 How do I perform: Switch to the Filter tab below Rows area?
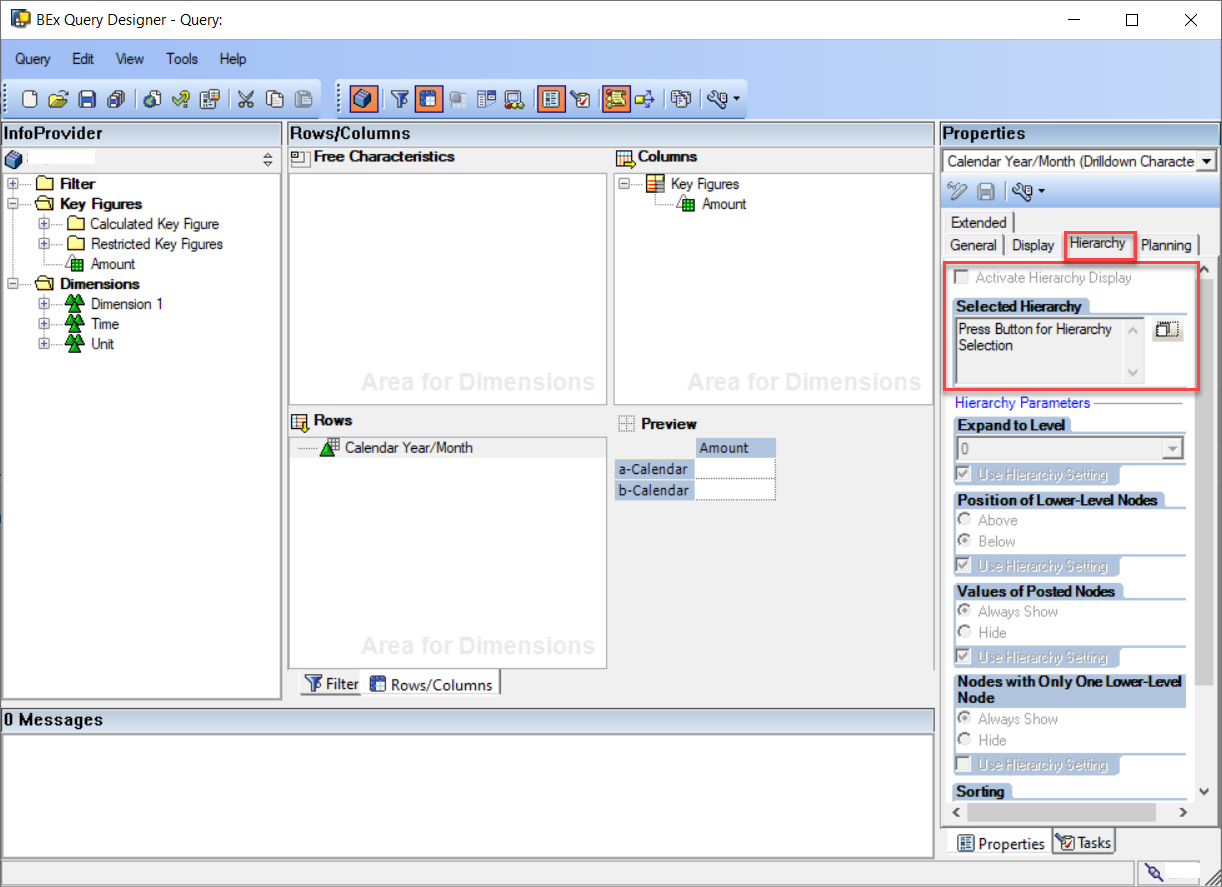point(332,684)
